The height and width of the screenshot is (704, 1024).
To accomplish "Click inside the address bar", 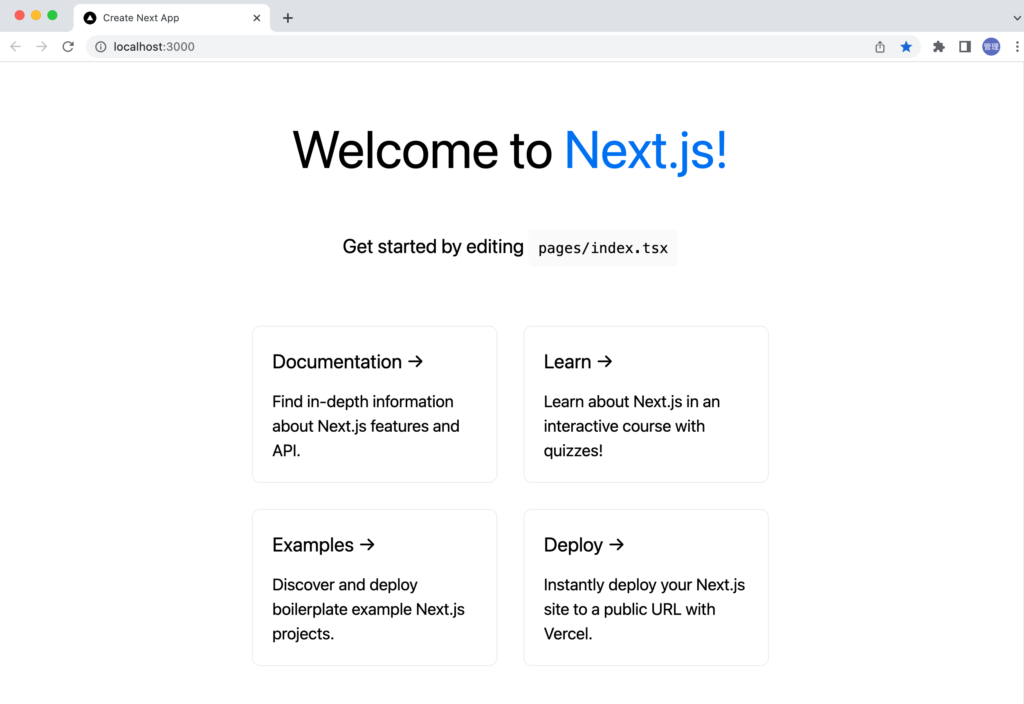I will point(300,46).
